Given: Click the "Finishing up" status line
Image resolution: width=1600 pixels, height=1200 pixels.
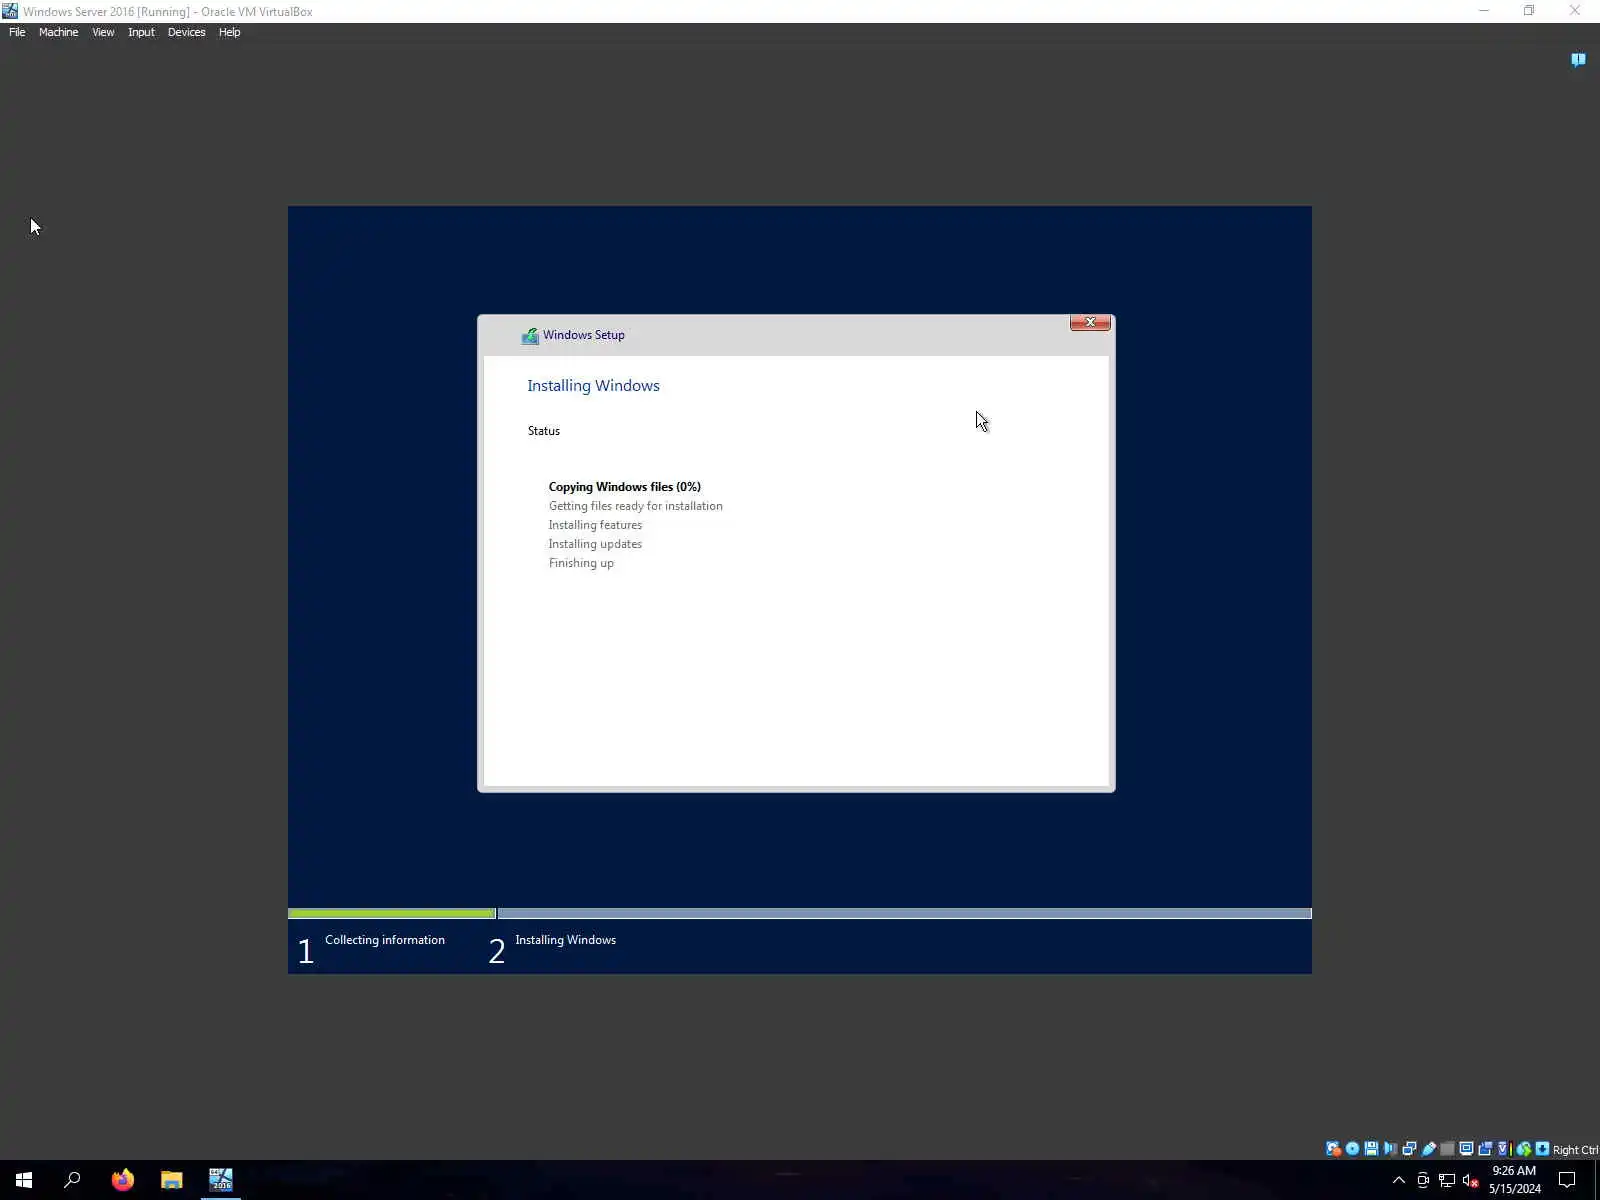Looking at the screenshot, I should 581,563.
